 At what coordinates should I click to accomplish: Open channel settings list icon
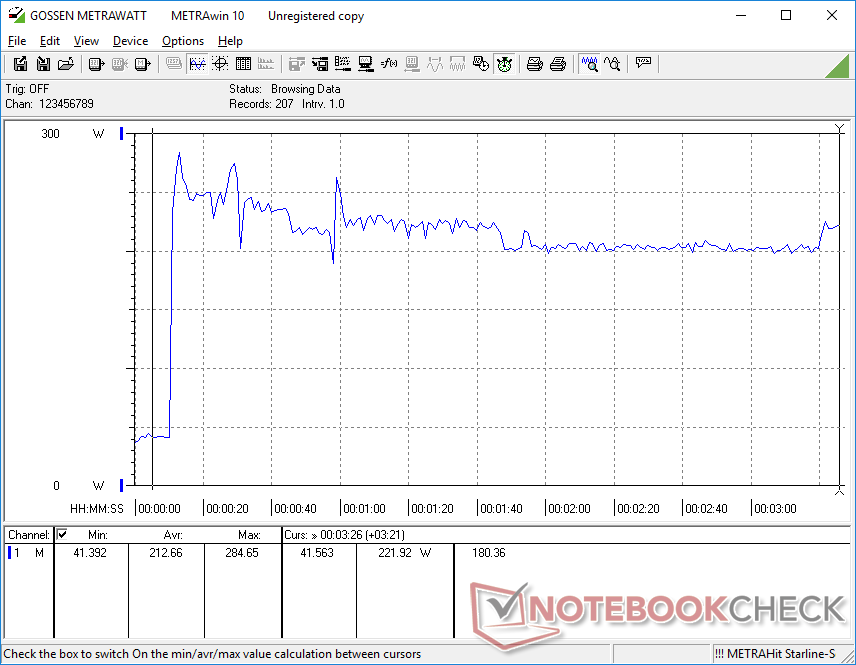pos(343,64)
